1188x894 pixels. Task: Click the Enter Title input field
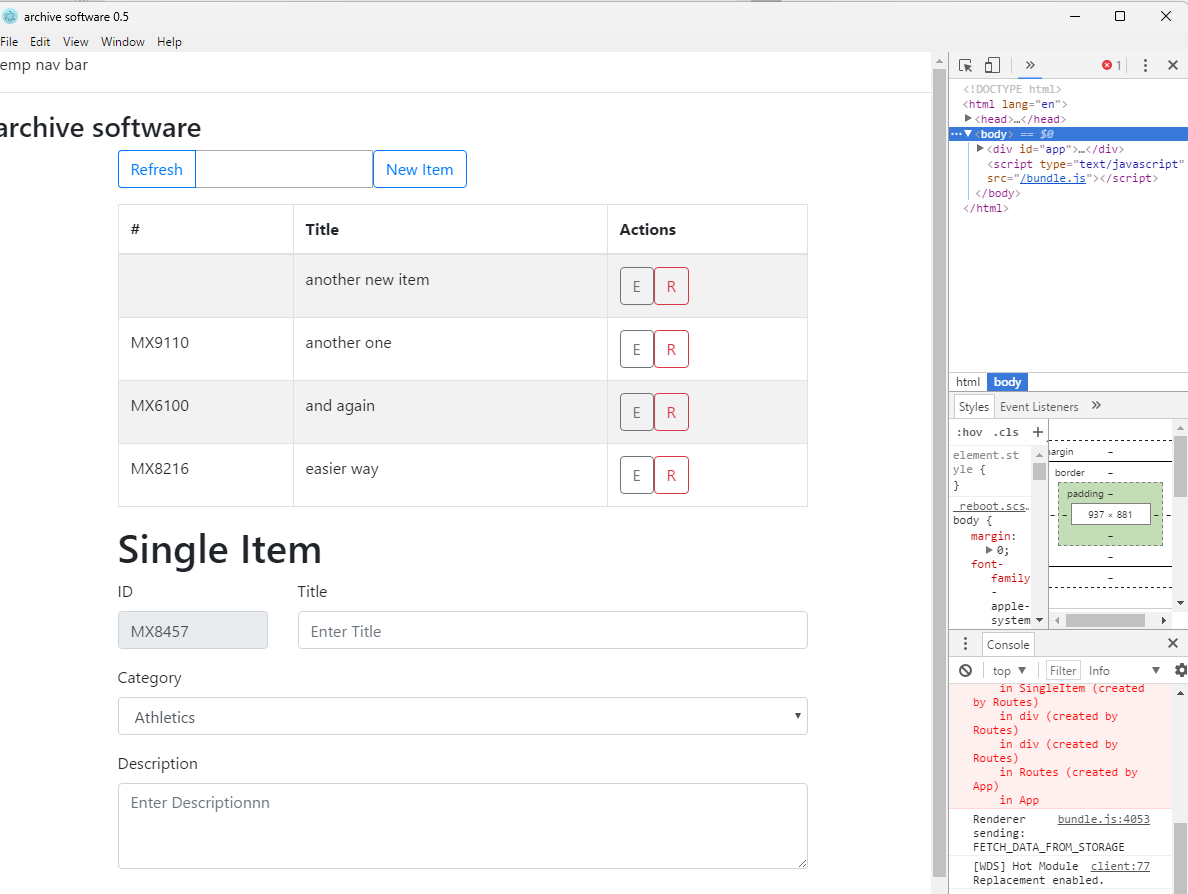pyautogui.click(x=552, y=630)
